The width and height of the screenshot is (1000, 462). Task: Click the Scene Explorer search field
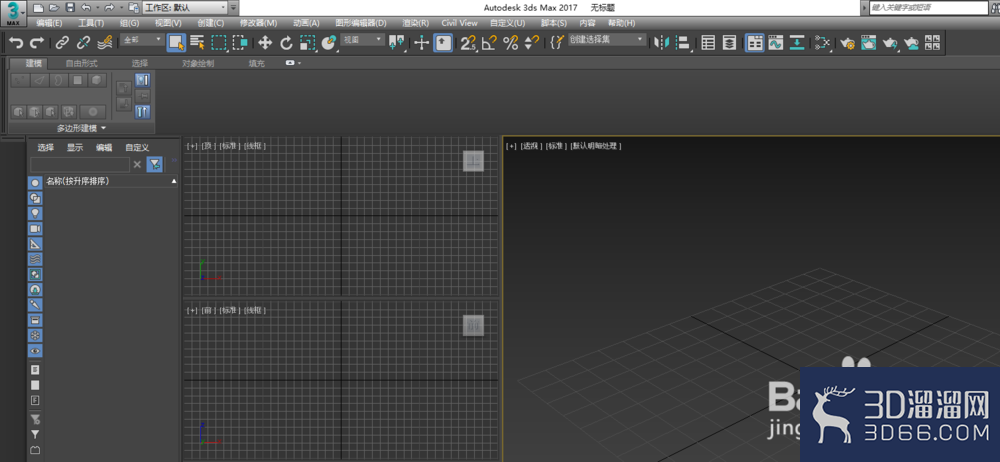tap(80, 165)
